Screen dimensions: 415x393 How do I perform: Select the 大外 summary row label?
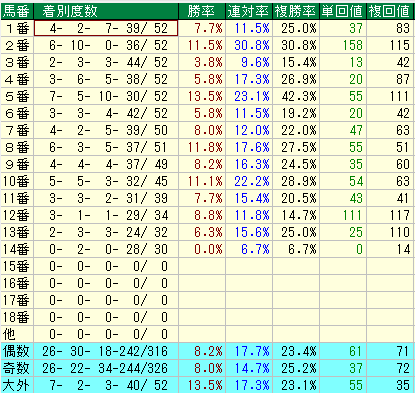[x=17, y=385]
